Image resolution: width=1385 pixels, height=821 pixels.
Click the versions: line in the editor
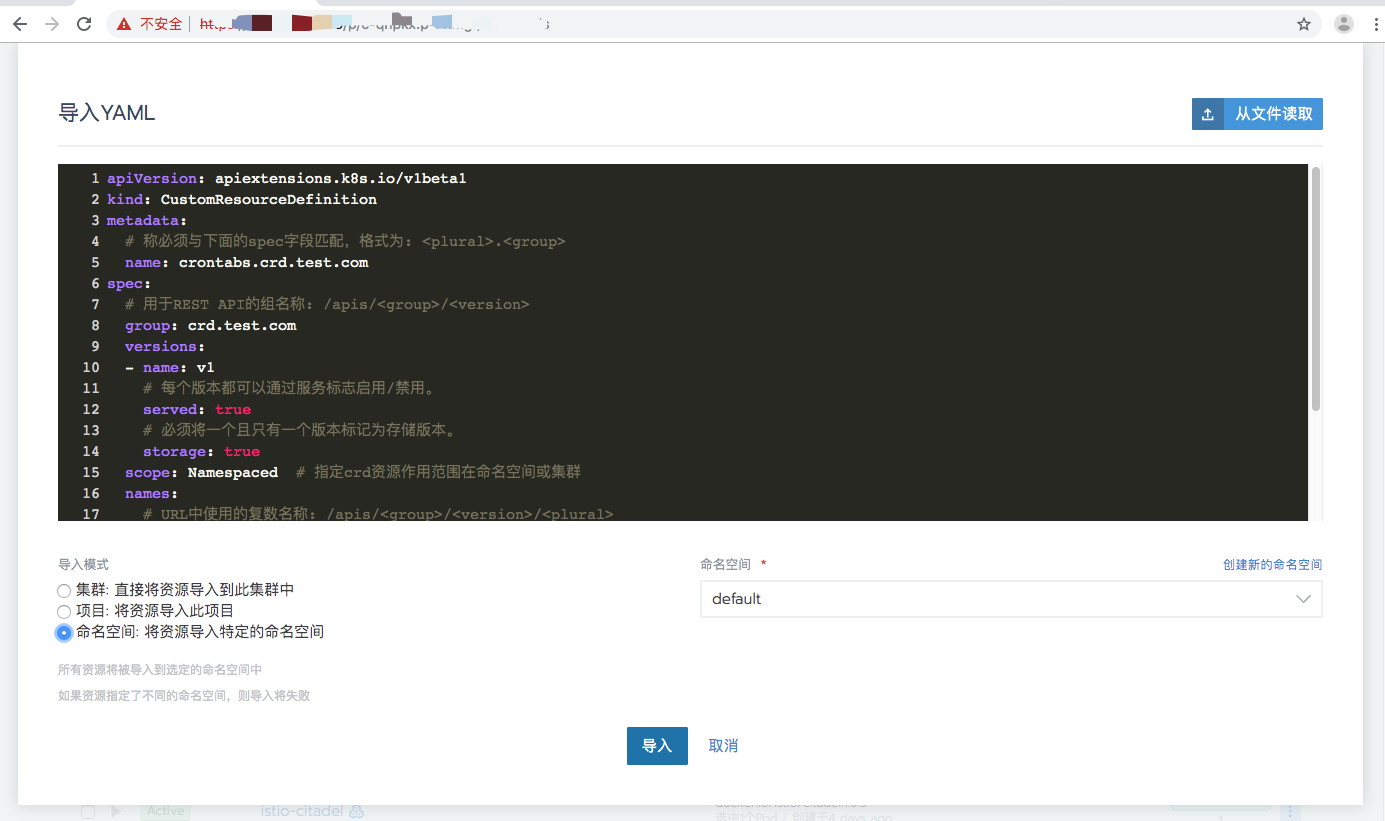pos(165,346)
